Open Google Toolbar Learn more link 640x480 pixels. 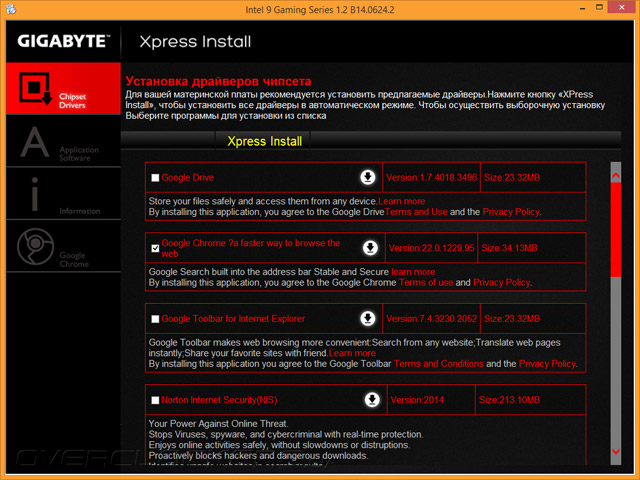(352, 353)
